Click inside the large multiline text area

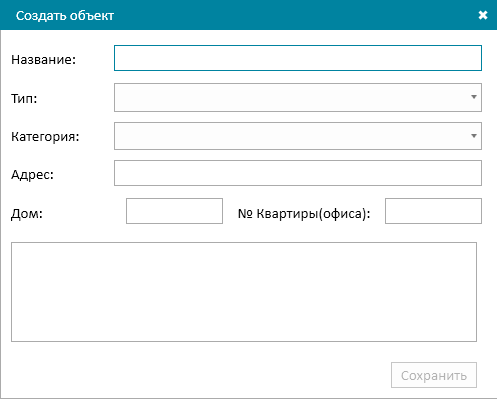tap(244, 292)
